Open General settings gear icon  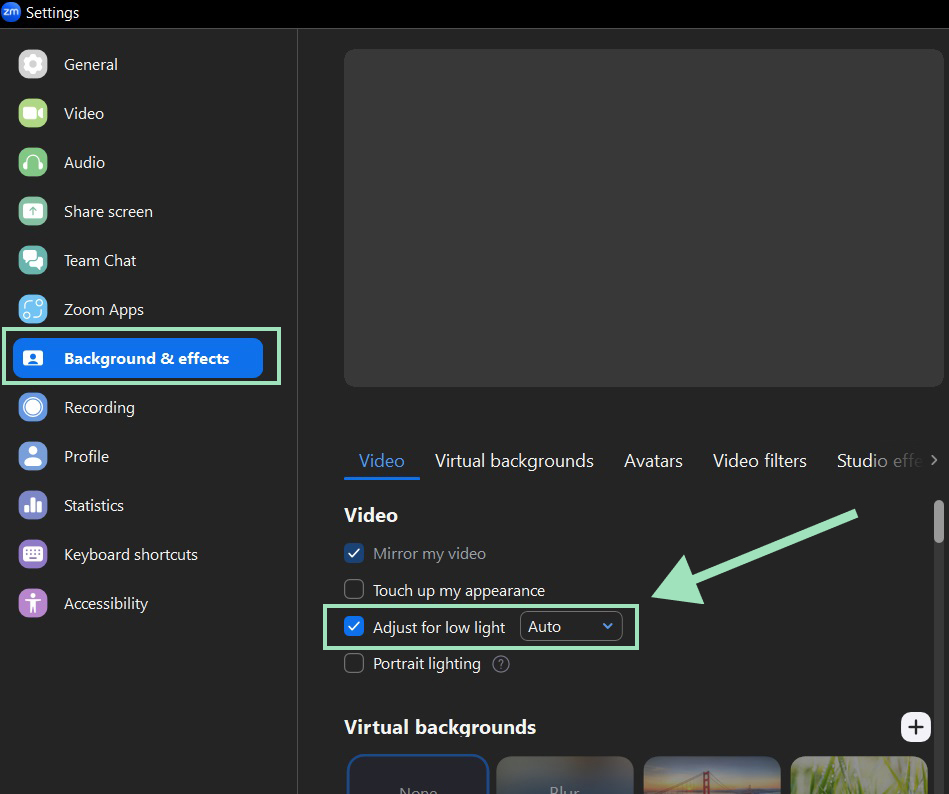tap(33, 64)
